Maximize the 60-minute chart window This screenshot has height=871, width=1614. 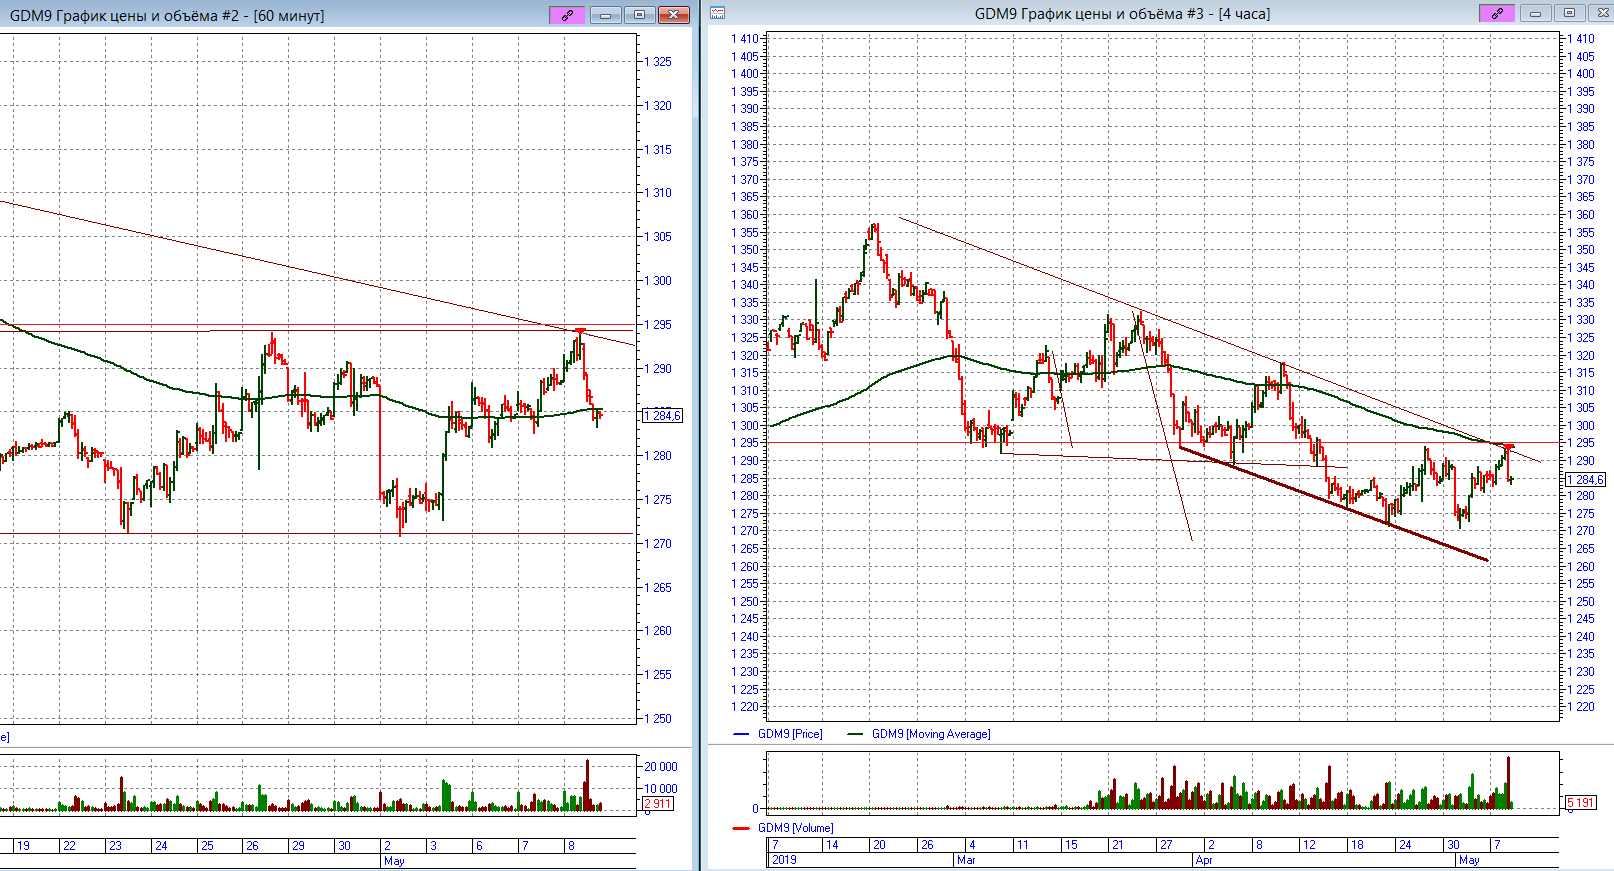click(x=639, y=15)
